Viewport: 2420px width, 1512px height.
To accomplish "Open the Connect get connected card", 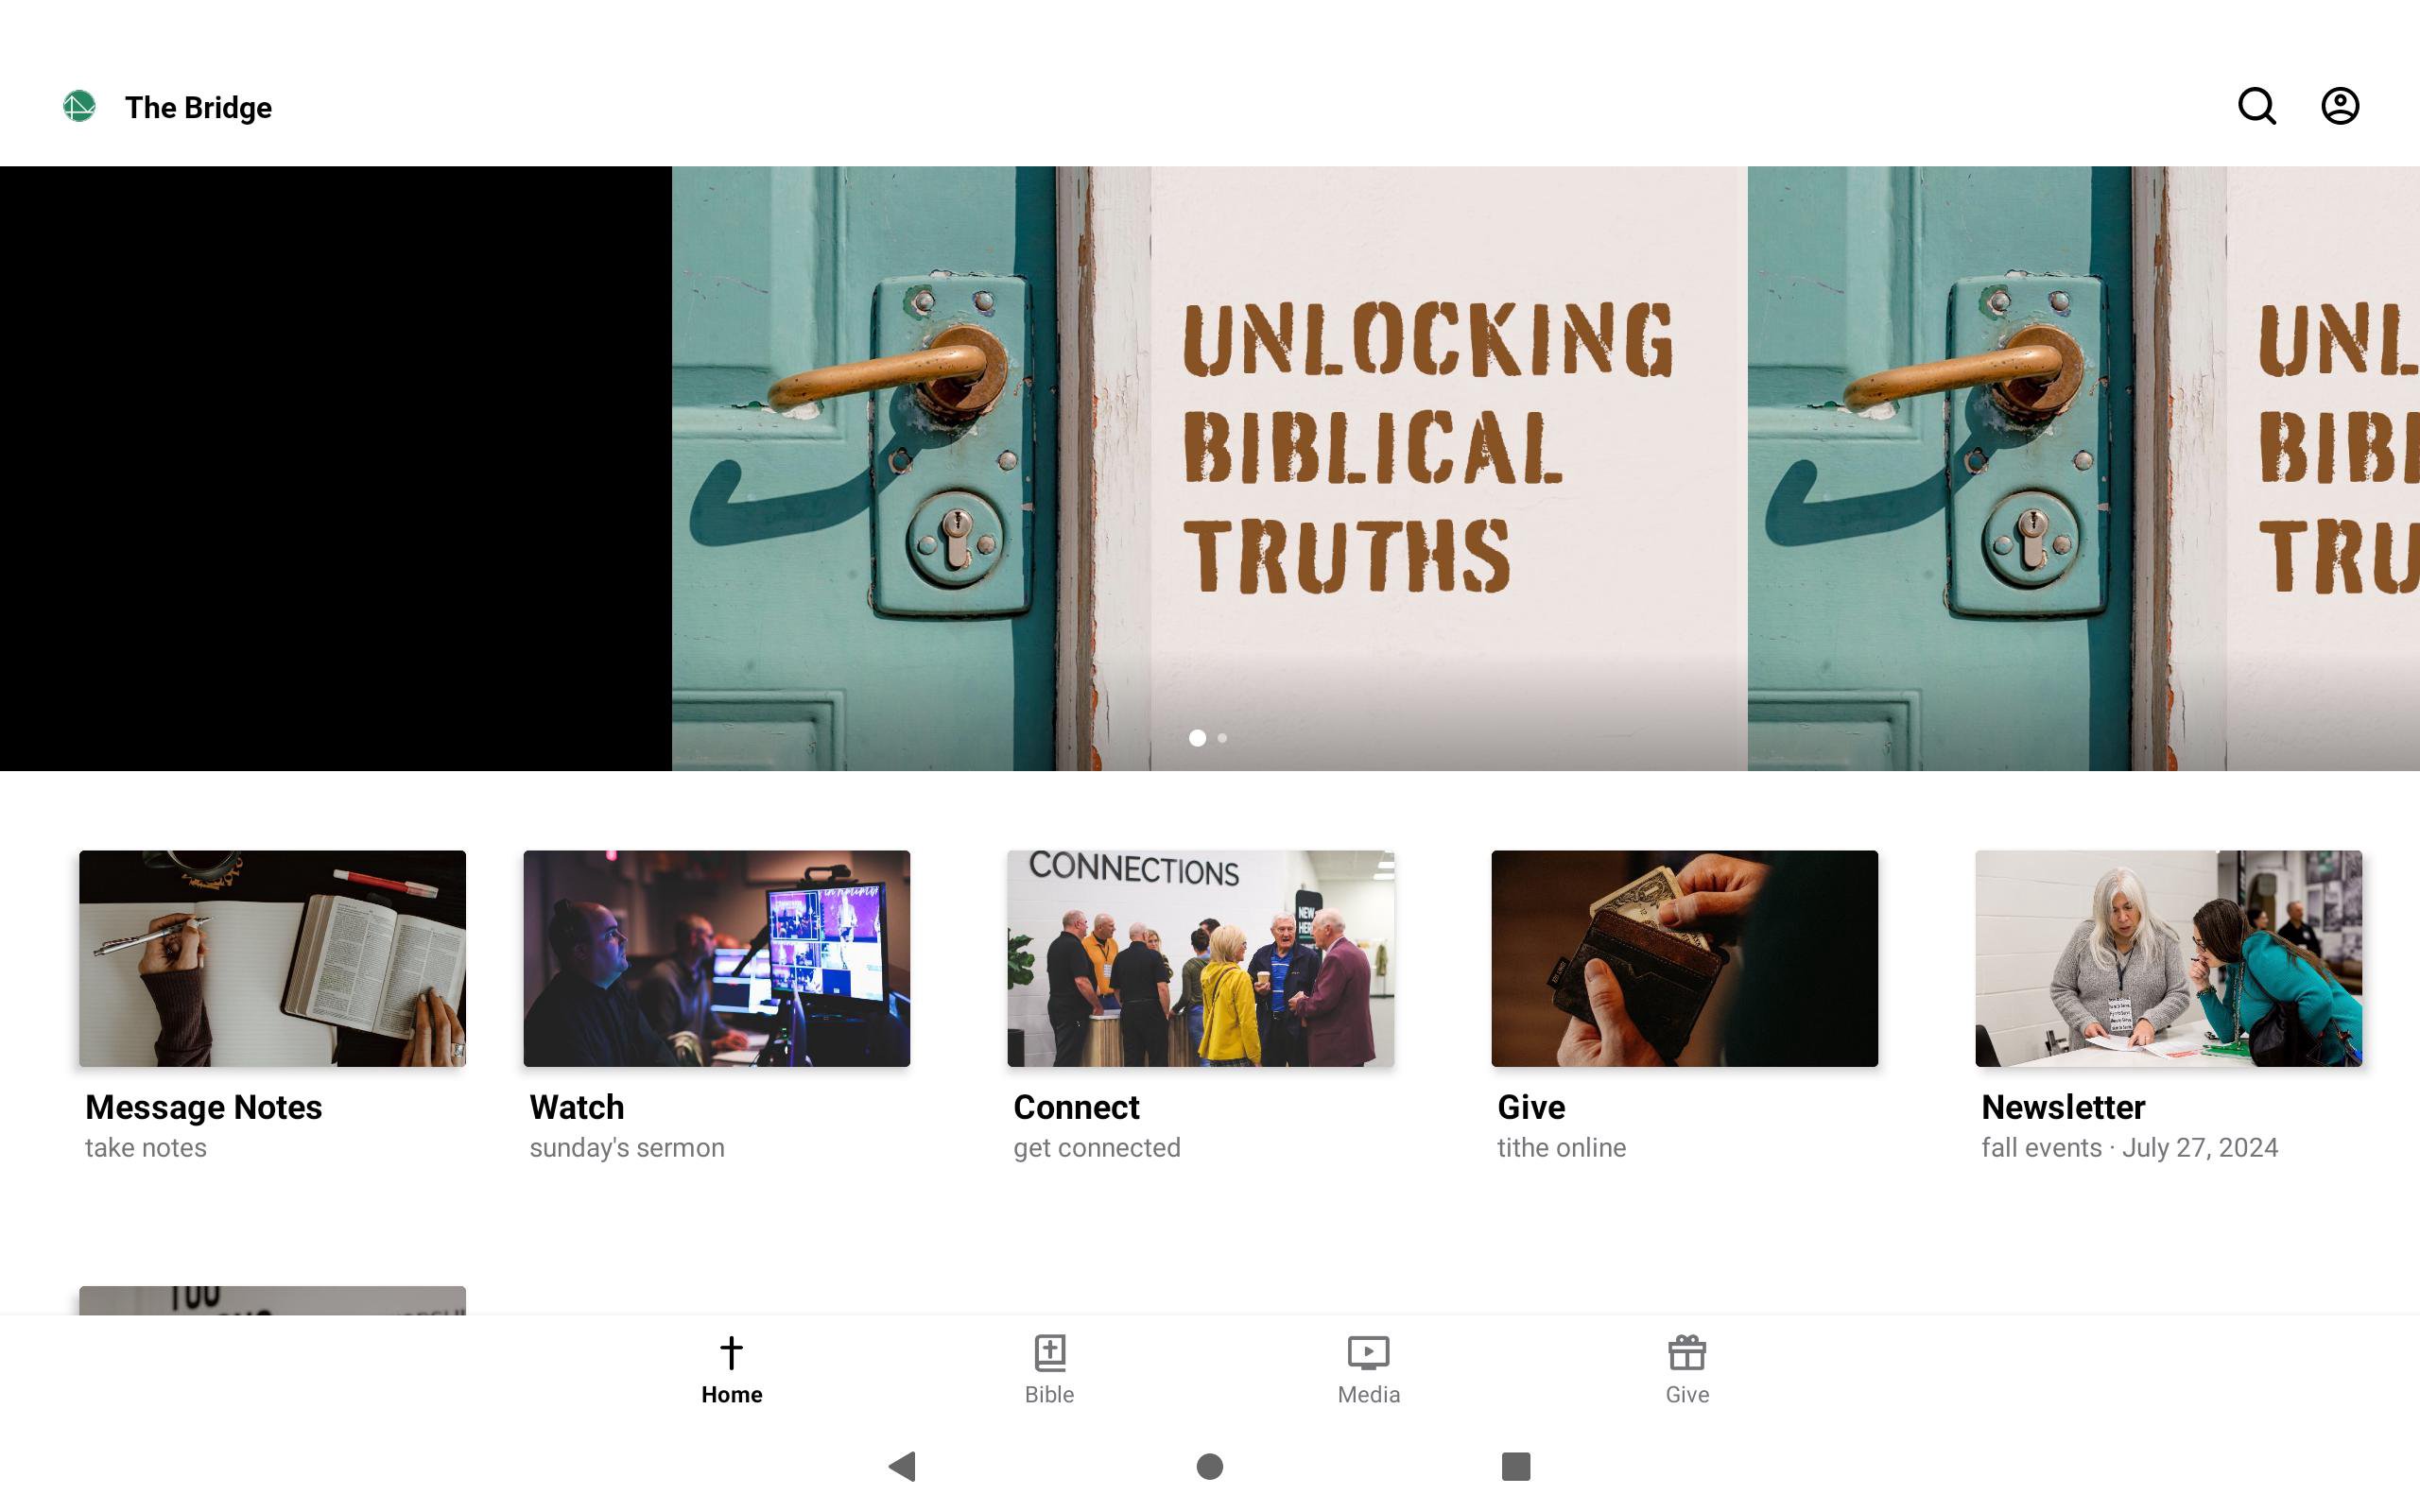I will pos(1200,957).
